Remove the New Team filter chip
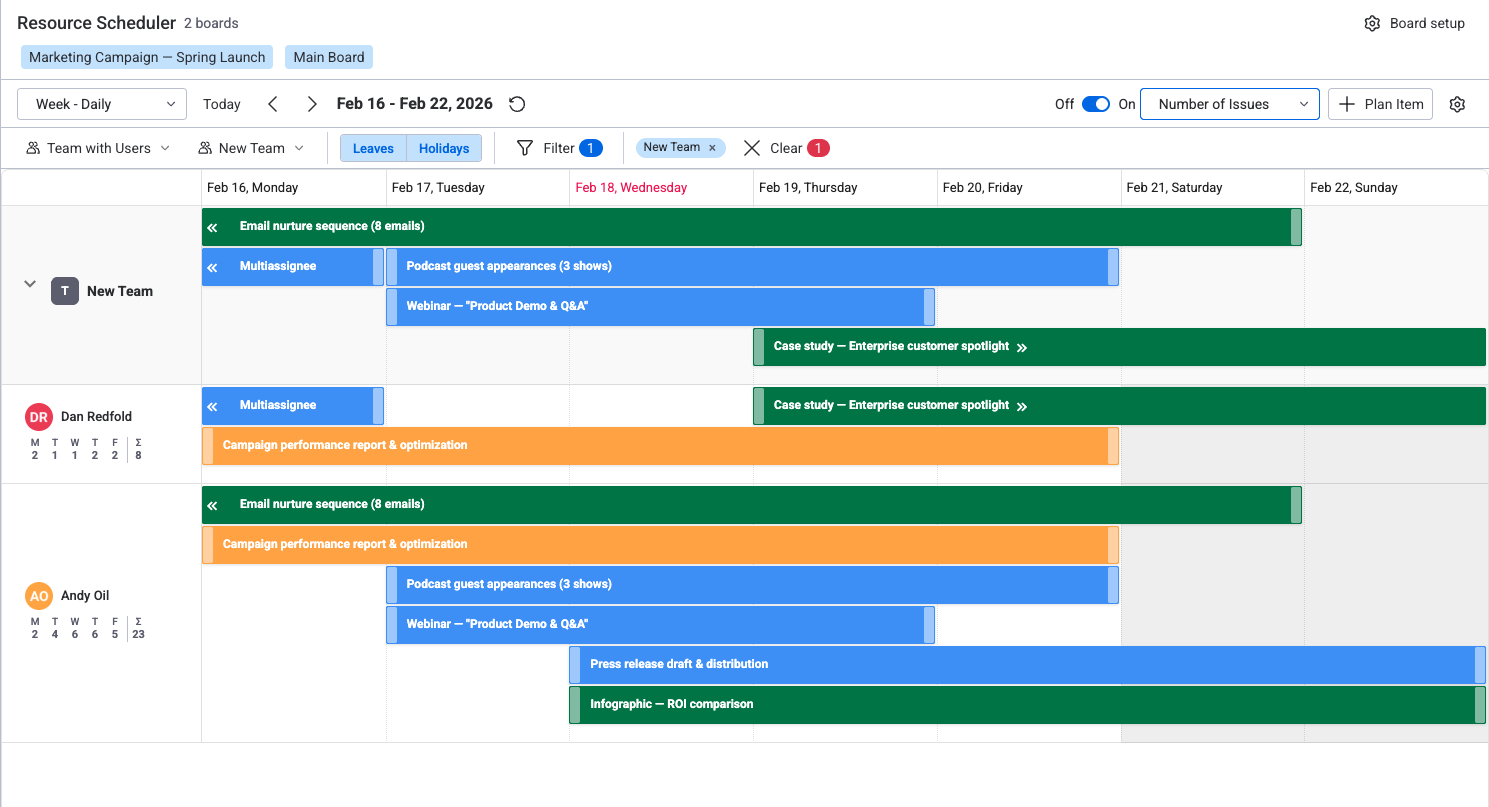 point(711,147)
